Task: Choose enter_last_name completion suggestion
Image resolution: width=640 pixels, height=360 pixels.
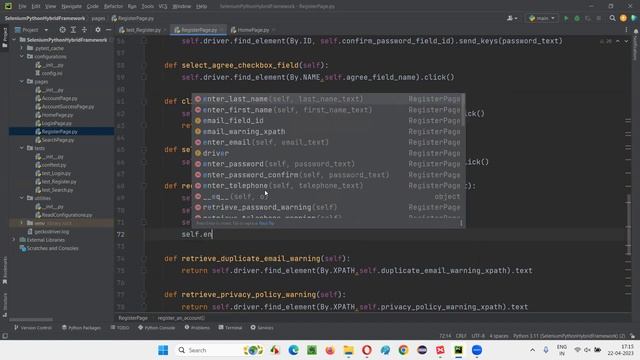Action: pyautogui.click(x=327, y=99)
